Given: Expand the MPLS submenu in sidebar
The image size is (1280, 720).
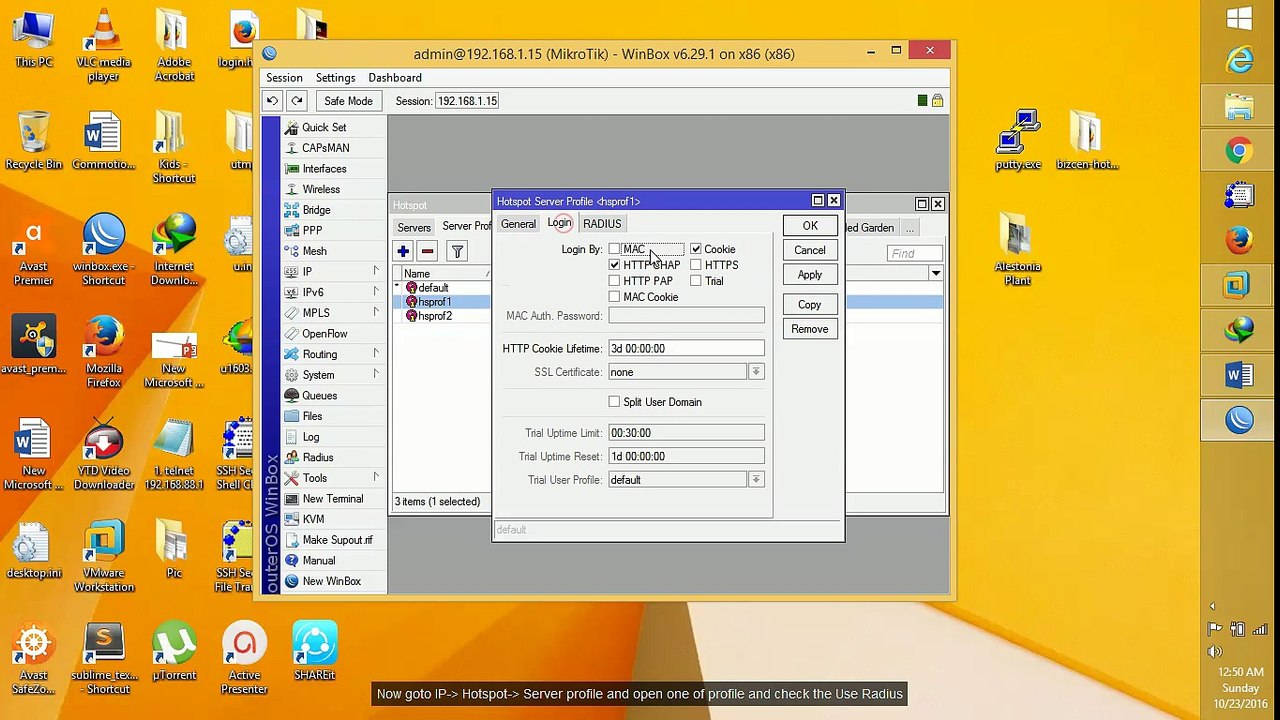Looking at the screenshot, I should pos(376,313).
